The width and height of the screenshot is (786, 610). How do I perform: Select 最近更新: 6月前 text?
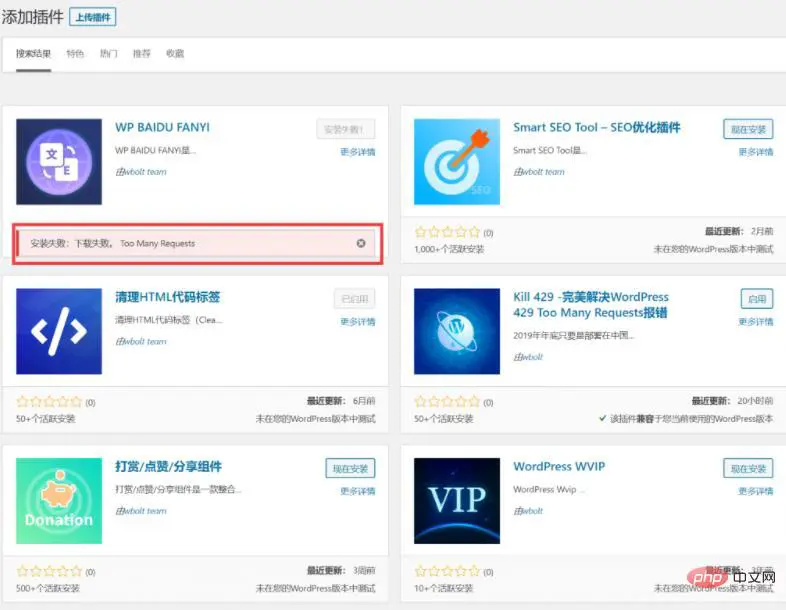tap(341, 400)
